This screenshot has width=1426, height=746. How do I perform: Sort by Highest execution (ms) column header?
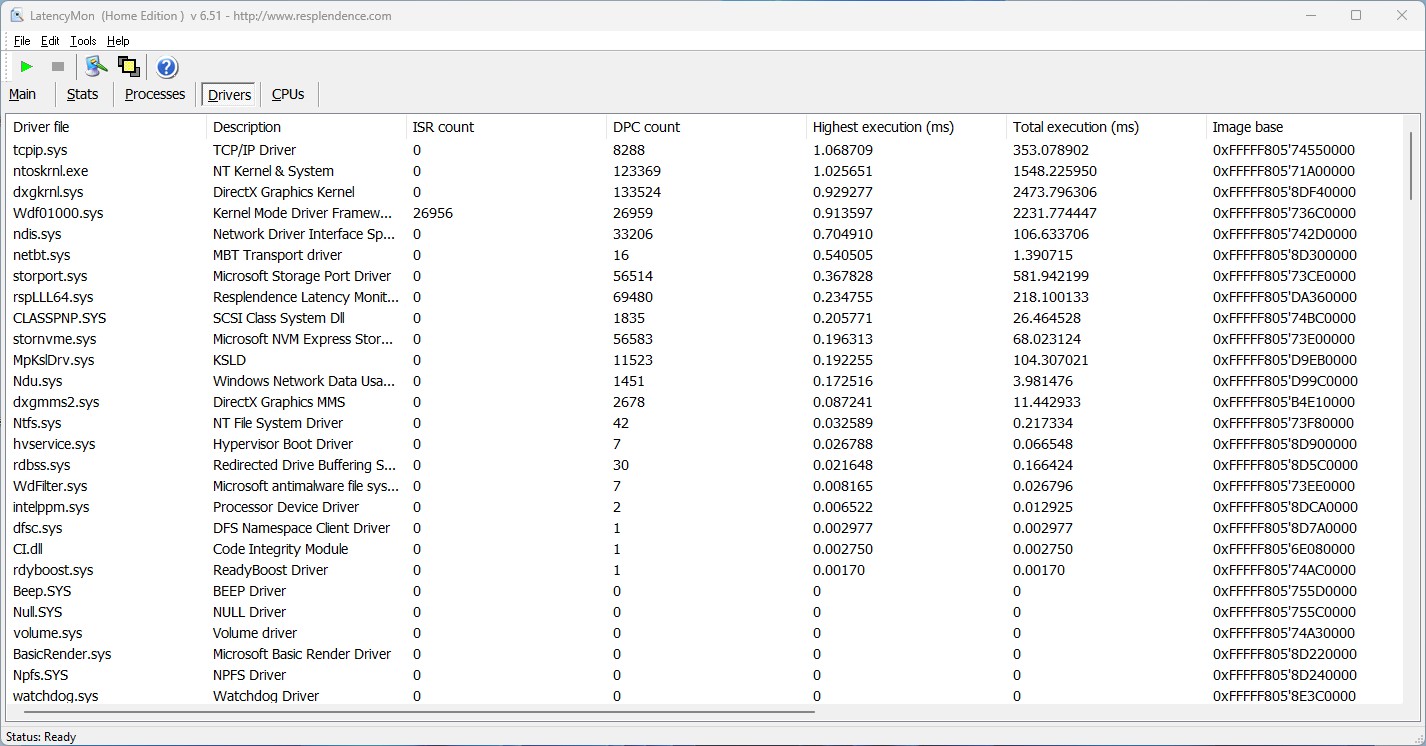[883, 127]
